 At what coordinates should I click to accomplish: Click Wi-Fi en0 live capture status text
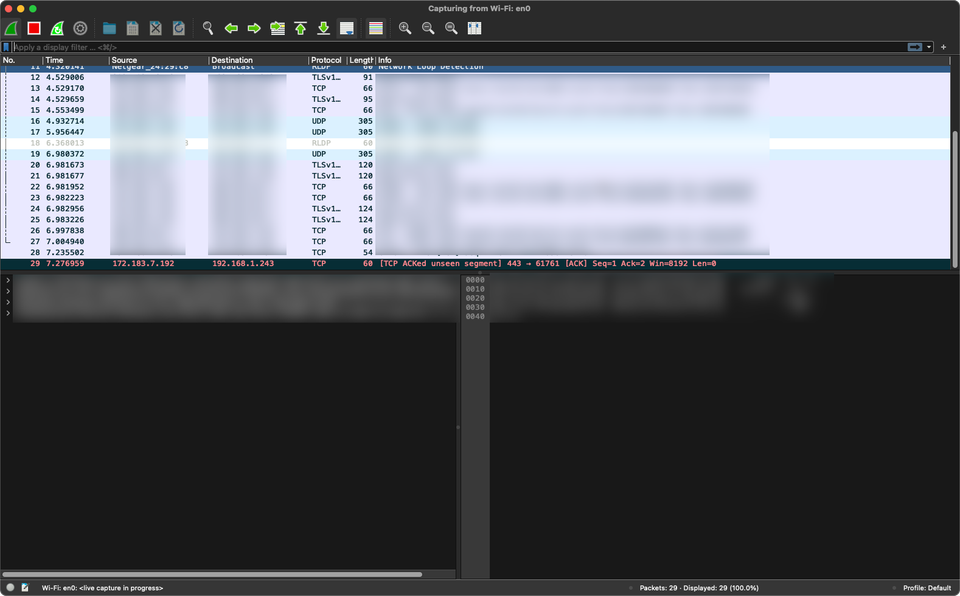tap(102, 587)
